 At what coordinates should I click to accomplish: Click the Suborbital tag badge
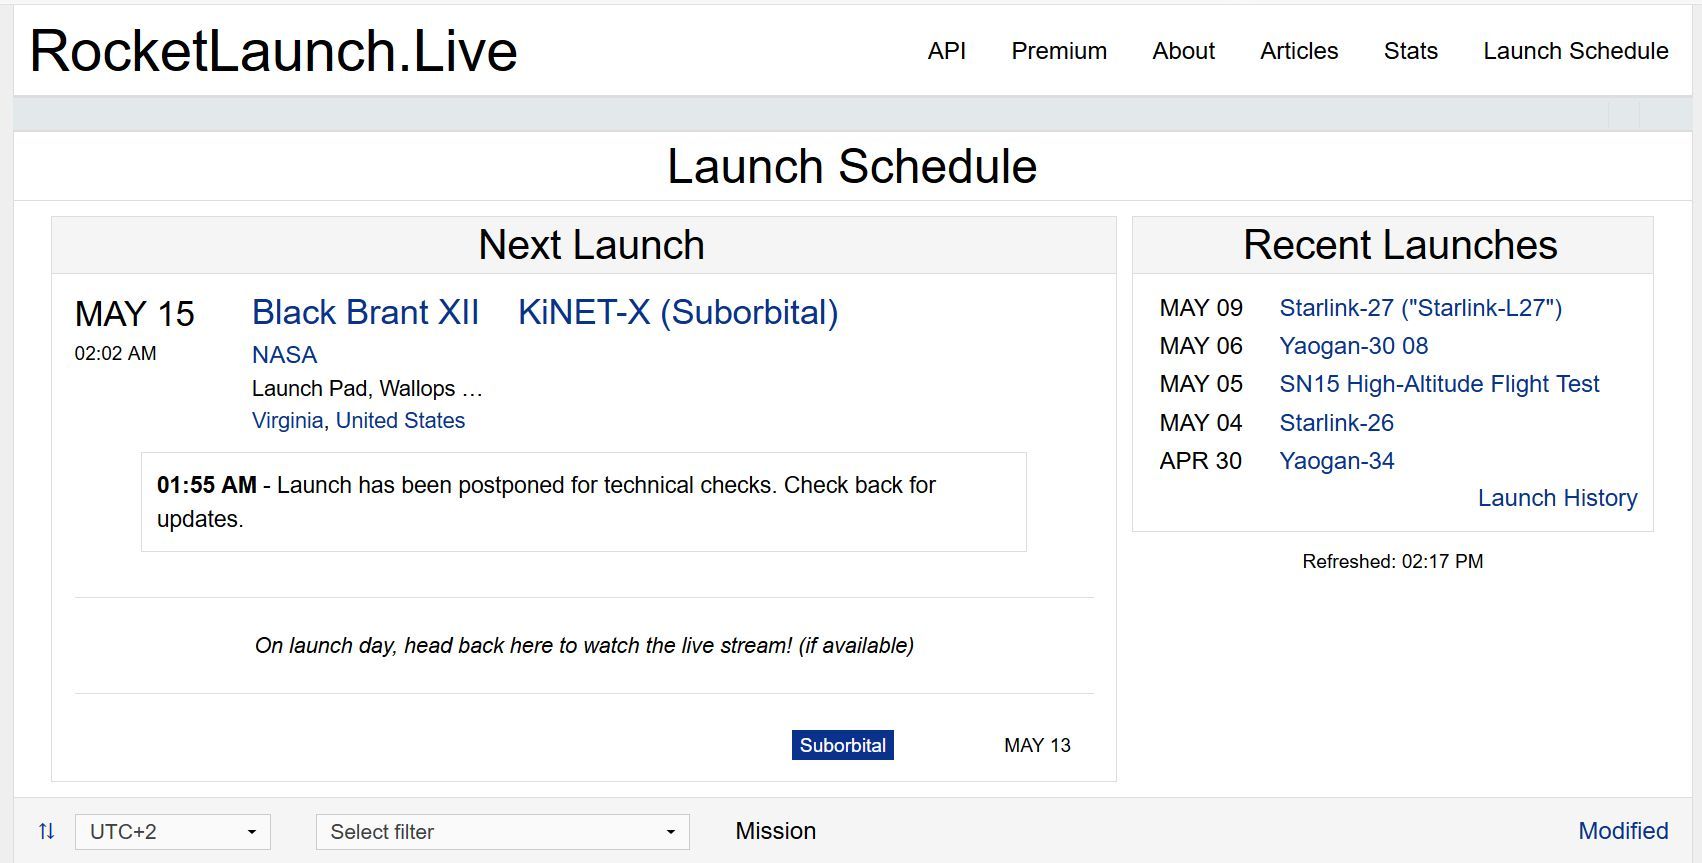tap(842, 745)
